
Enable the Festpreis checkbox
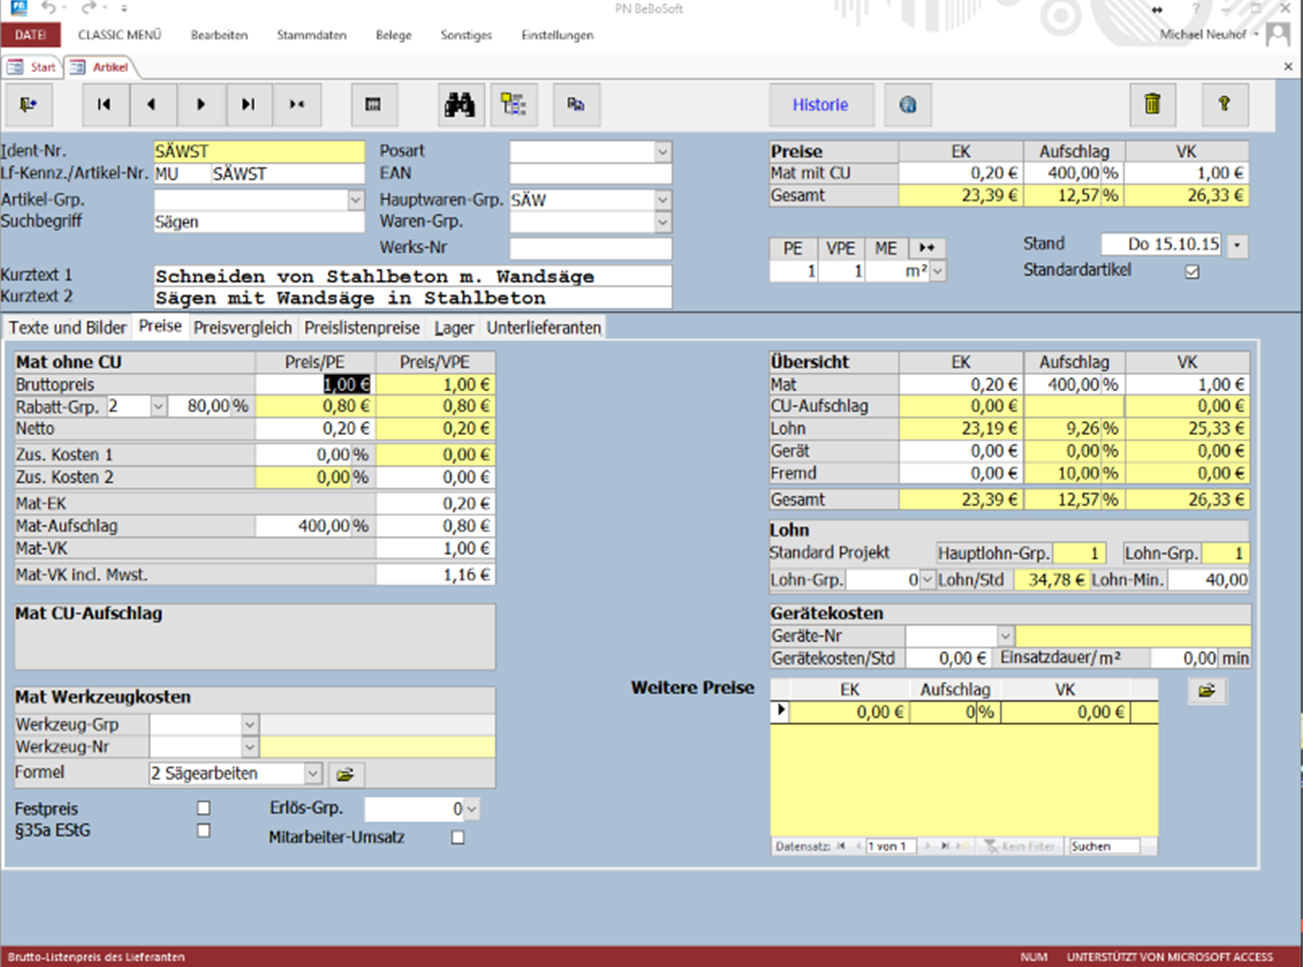point(204,808)
